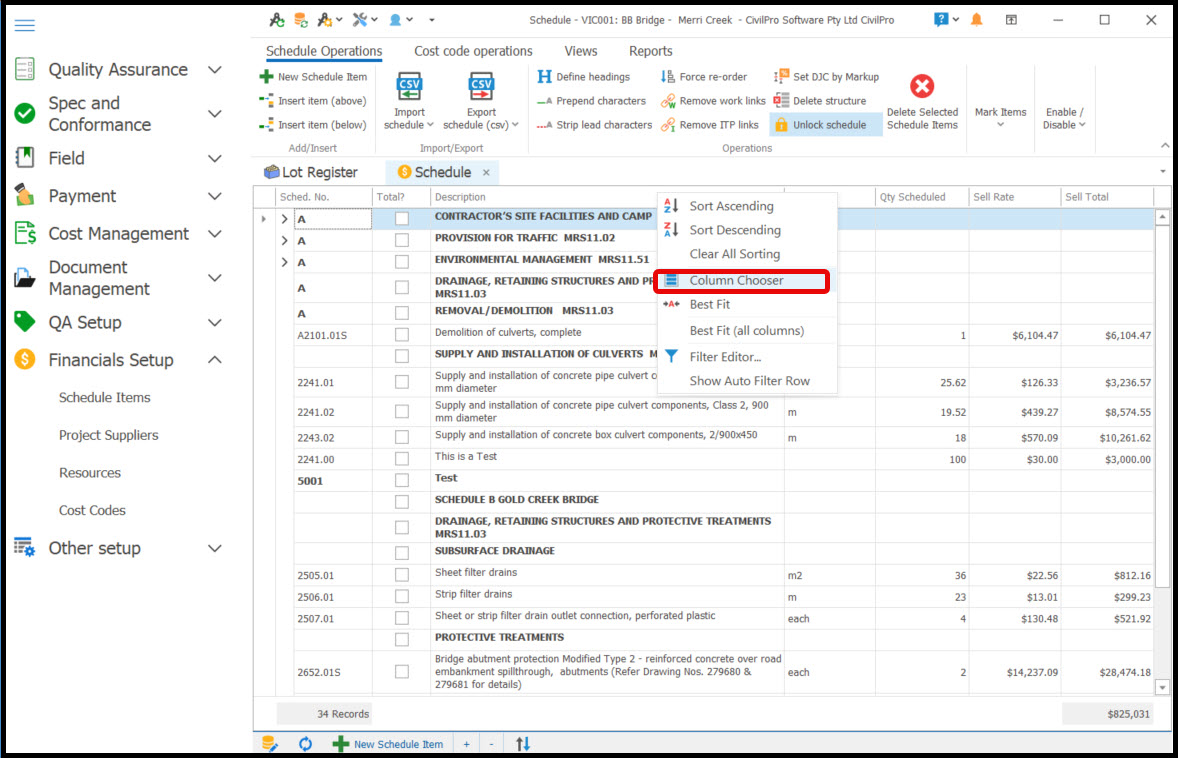1178x758 pixels.
Task: Click the scroll down arrow of grid scrollbar
Action: [1162, 687]
